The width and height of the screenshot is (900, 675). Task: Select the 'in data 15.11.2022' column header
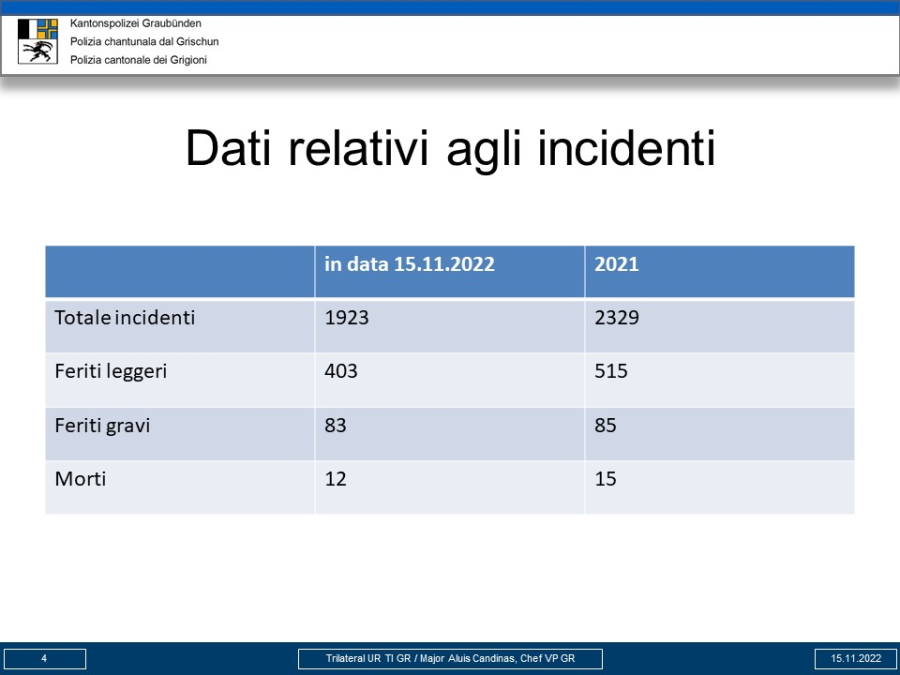[409, 265]
